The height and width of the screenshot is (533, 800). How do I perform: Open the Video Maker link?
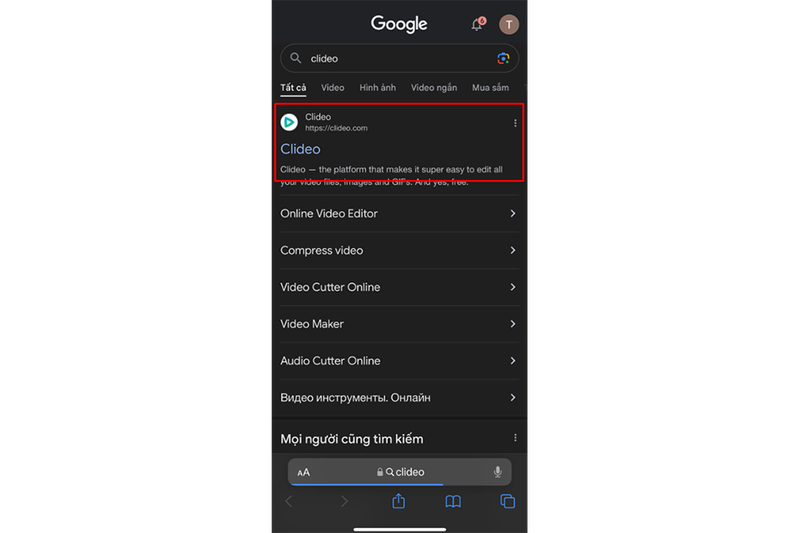point(312,324)
